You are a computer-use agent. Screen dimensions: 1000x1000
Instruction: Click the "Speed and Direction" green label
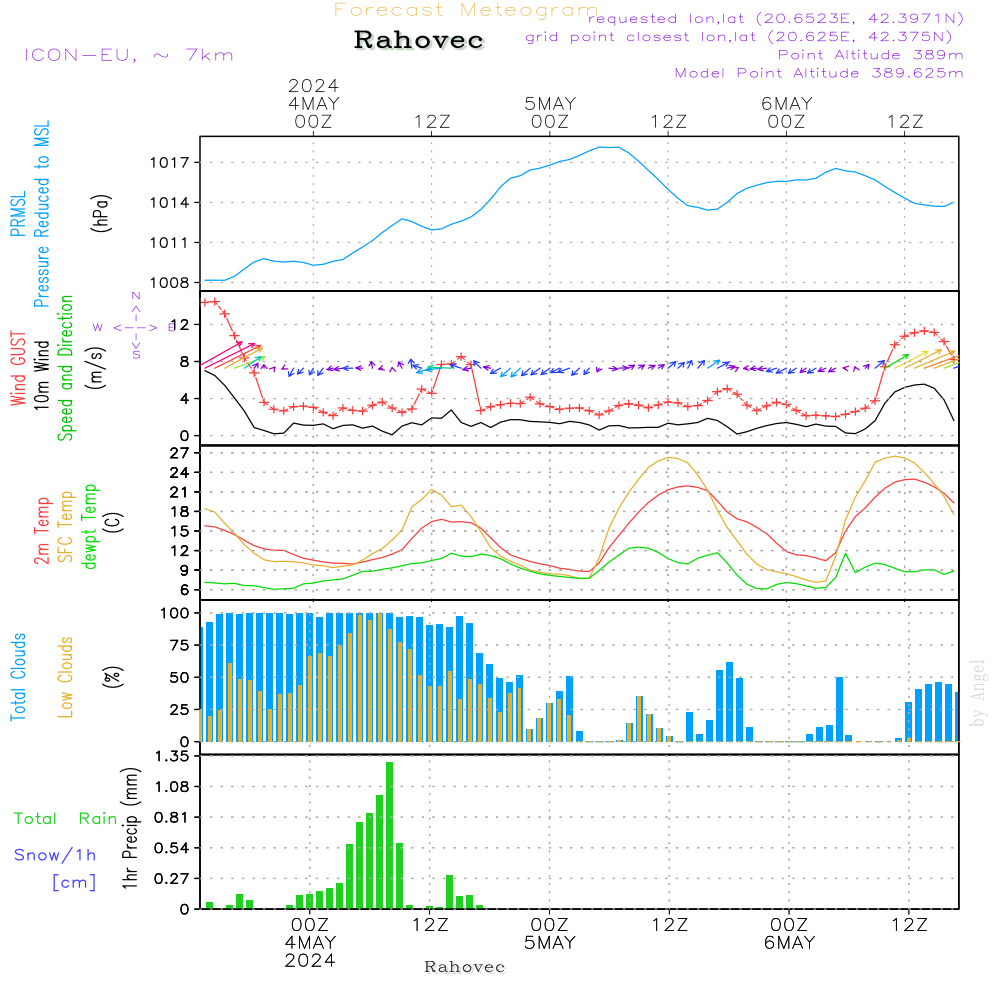pyautogui.click(x=65, y=368)
